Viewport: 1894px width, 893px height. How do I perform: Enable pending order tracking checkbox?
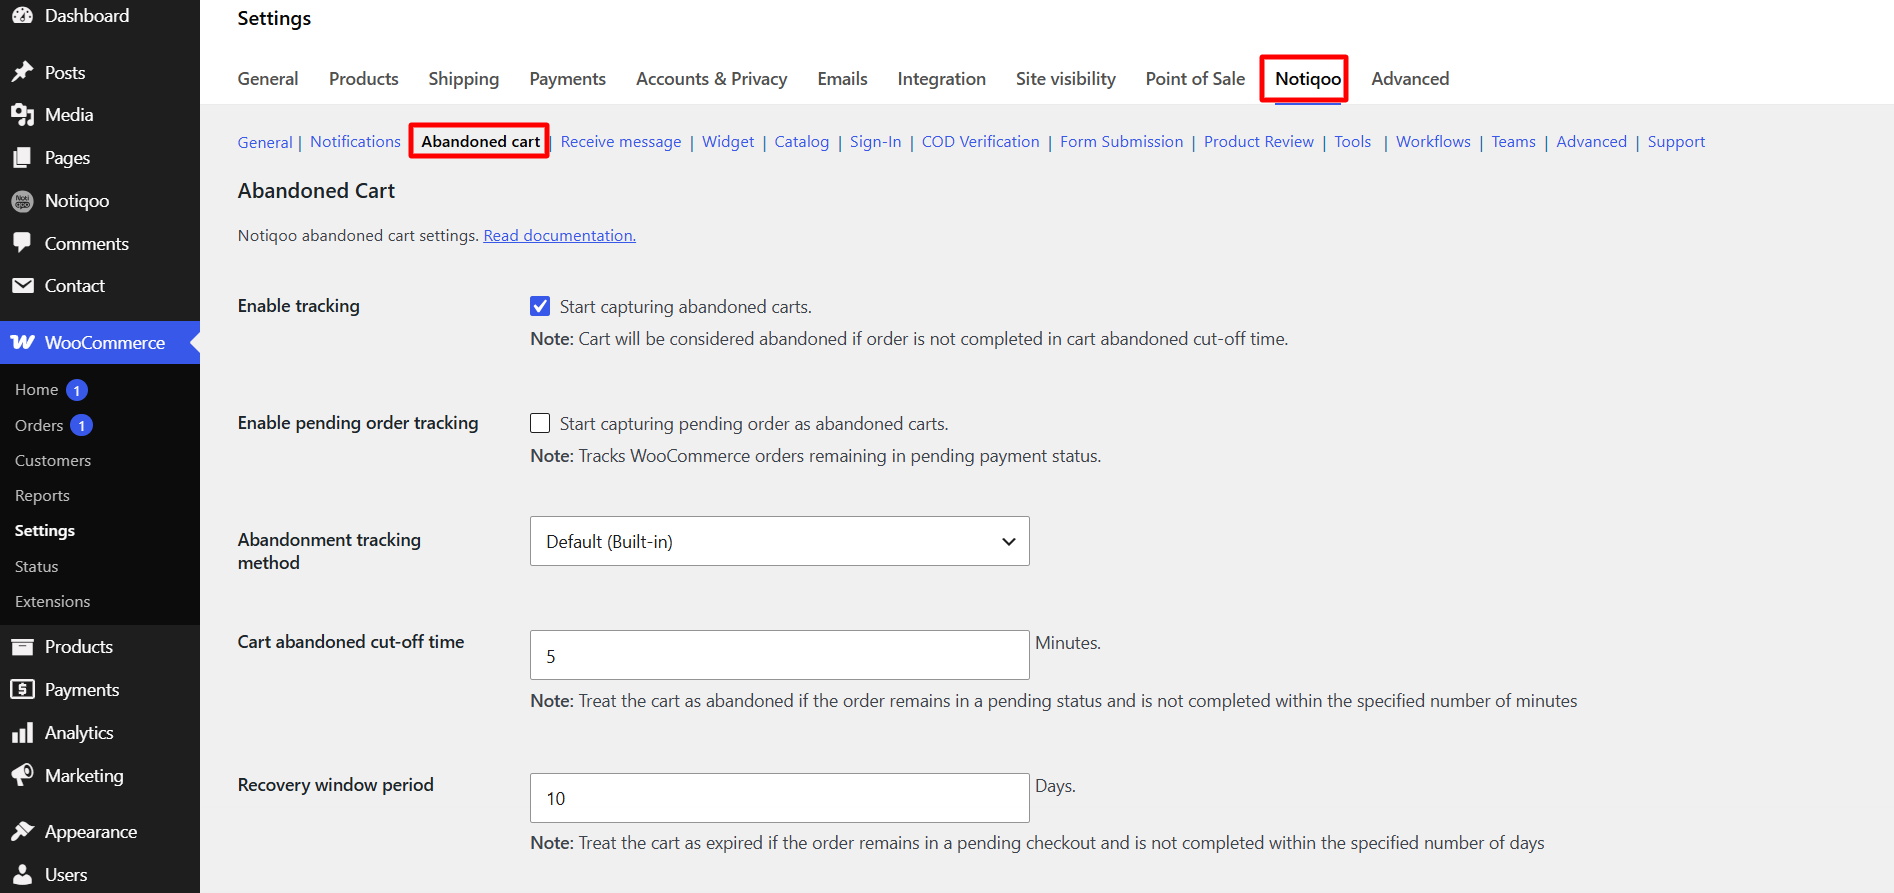[540, 423]
